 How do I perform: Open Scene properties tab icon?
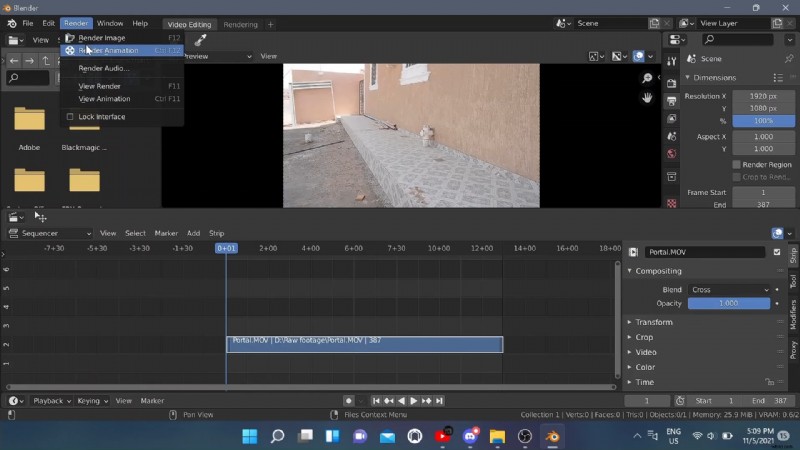(671, 136)
